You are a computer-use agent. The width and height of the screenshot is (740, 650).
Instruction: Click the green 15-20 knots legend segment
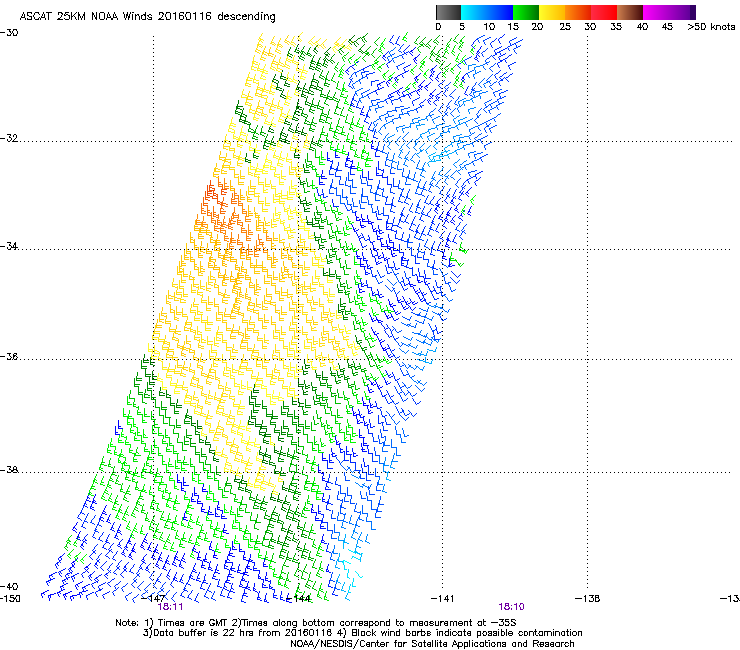click(526, 12)
